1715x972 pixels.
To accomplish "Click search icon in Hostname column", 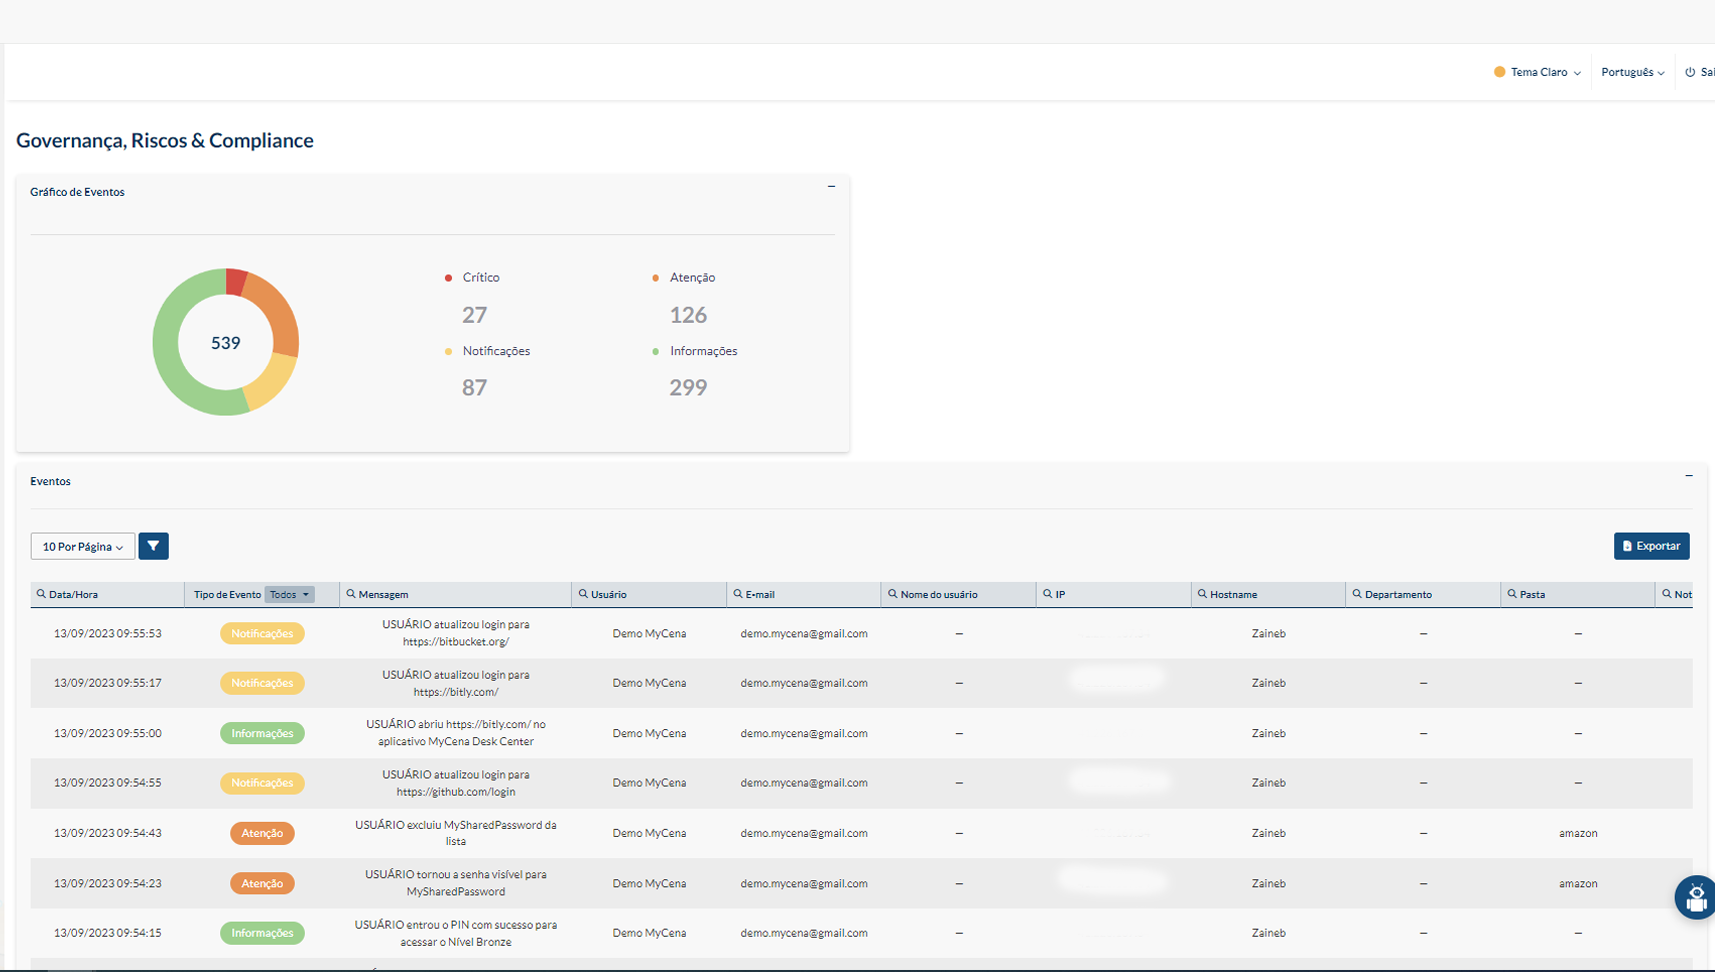I will pos(1203,594).
